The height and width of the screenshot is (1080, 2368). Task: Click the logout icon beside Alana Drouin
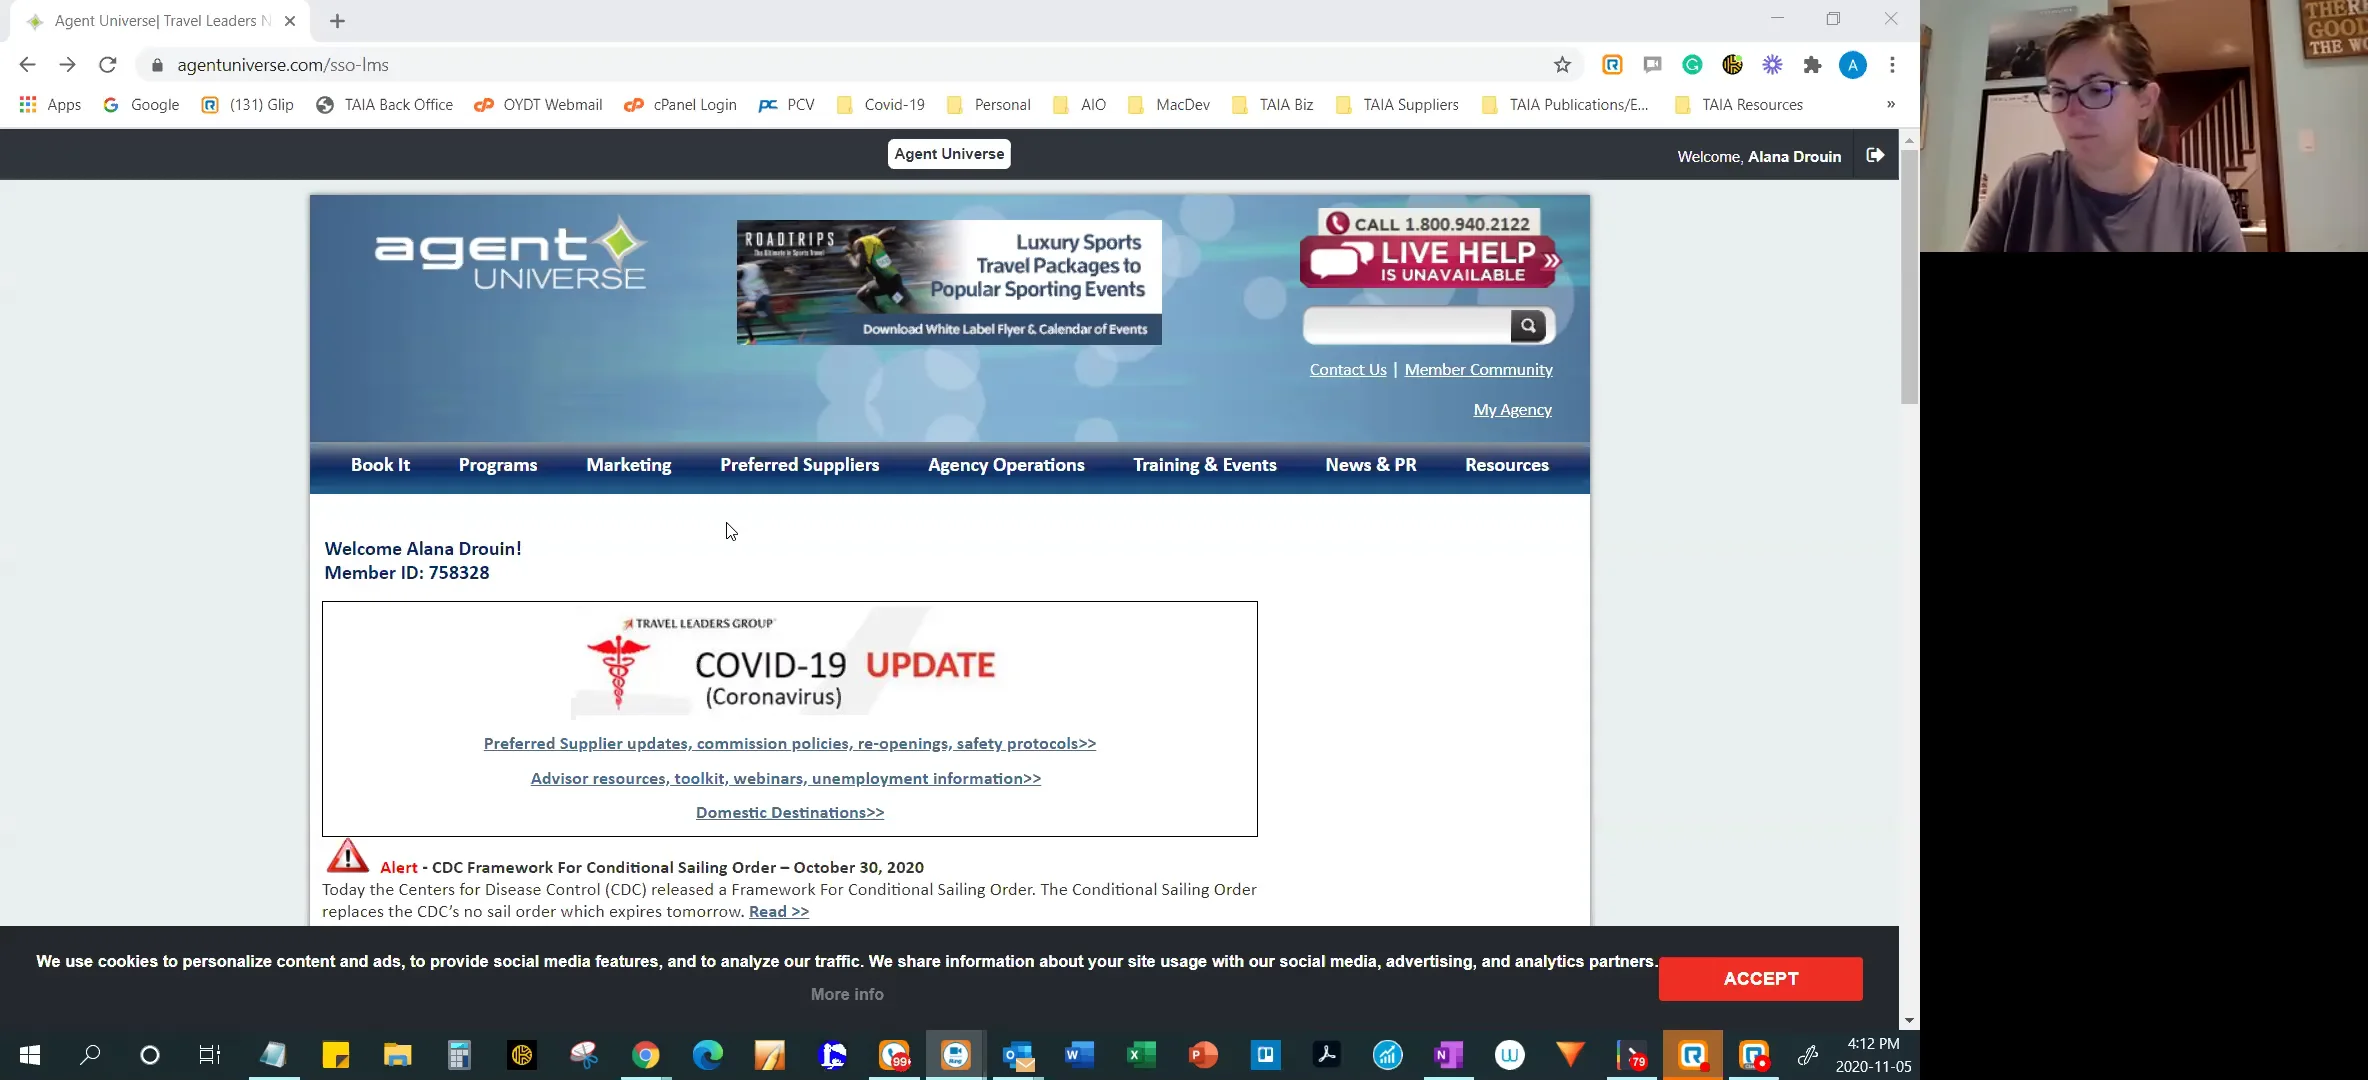(x=1875, y=155)
